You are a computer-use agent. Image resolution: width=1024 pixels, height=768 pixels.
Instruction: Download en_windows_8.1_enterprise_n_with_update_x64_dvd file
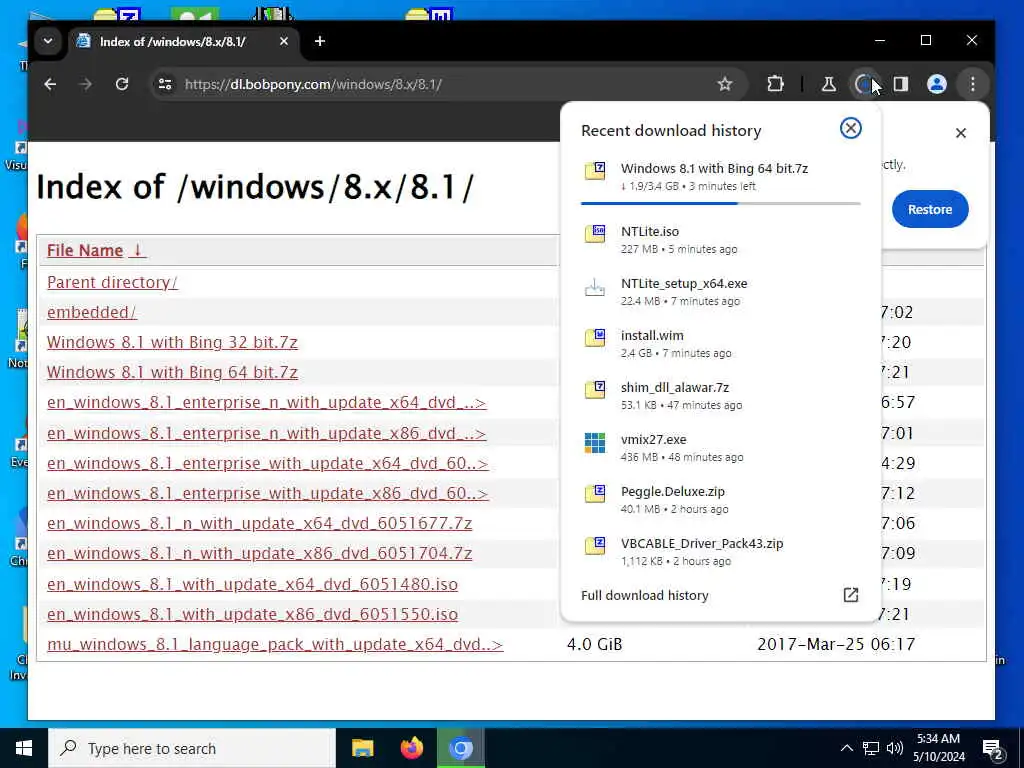coord(266,402)
